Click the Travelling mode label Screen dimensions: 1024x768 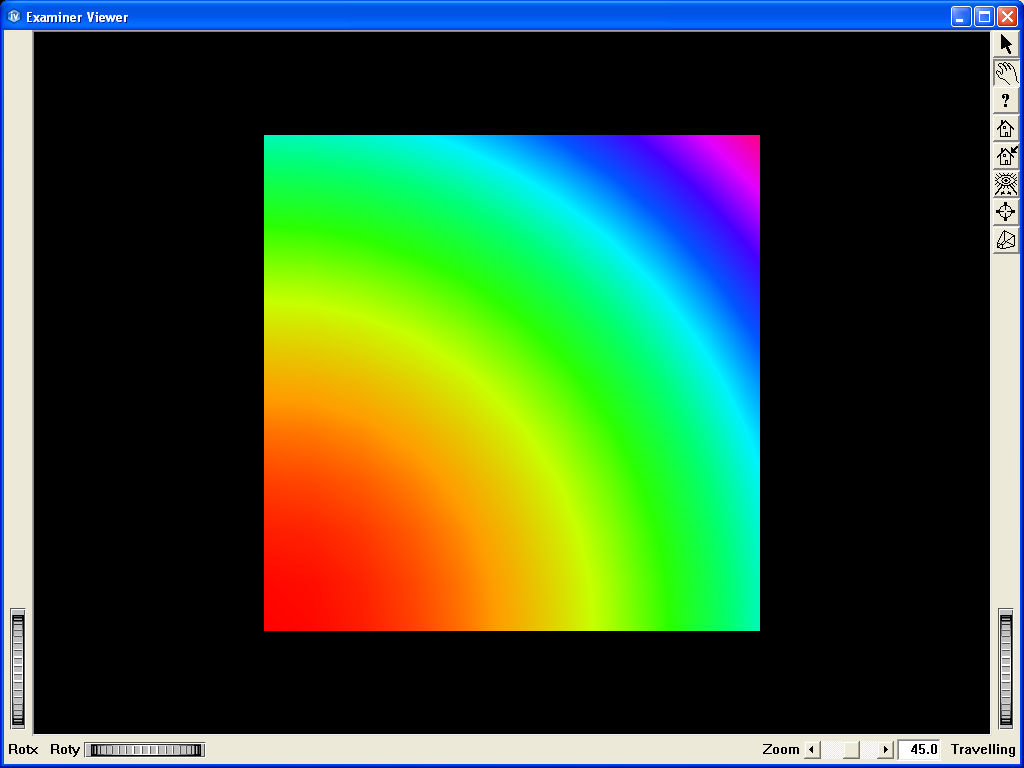click(982, 749)
